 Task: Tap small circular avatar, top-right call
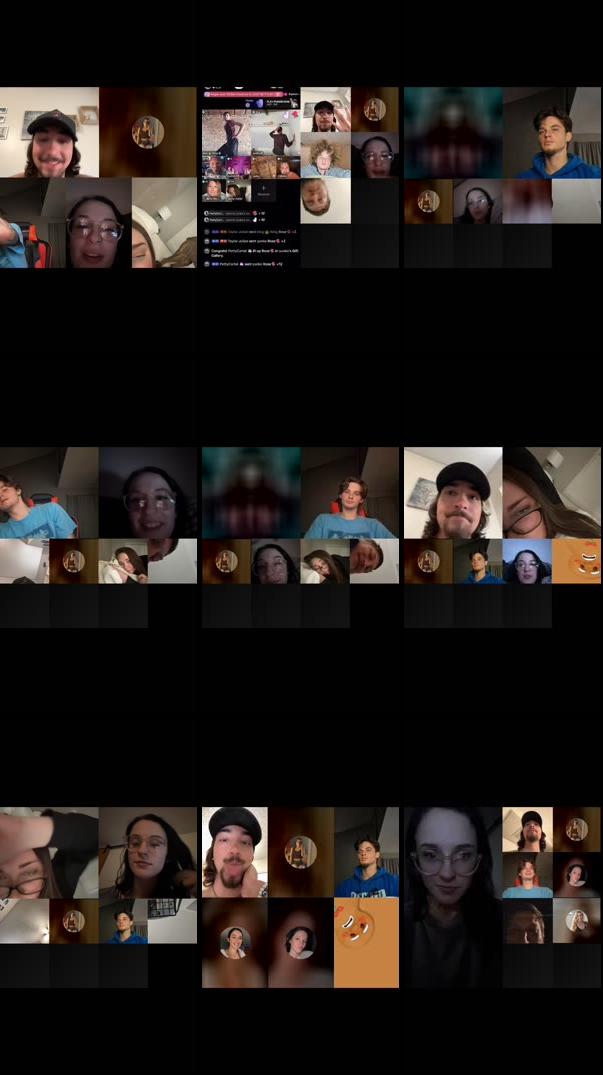[428, 201]
